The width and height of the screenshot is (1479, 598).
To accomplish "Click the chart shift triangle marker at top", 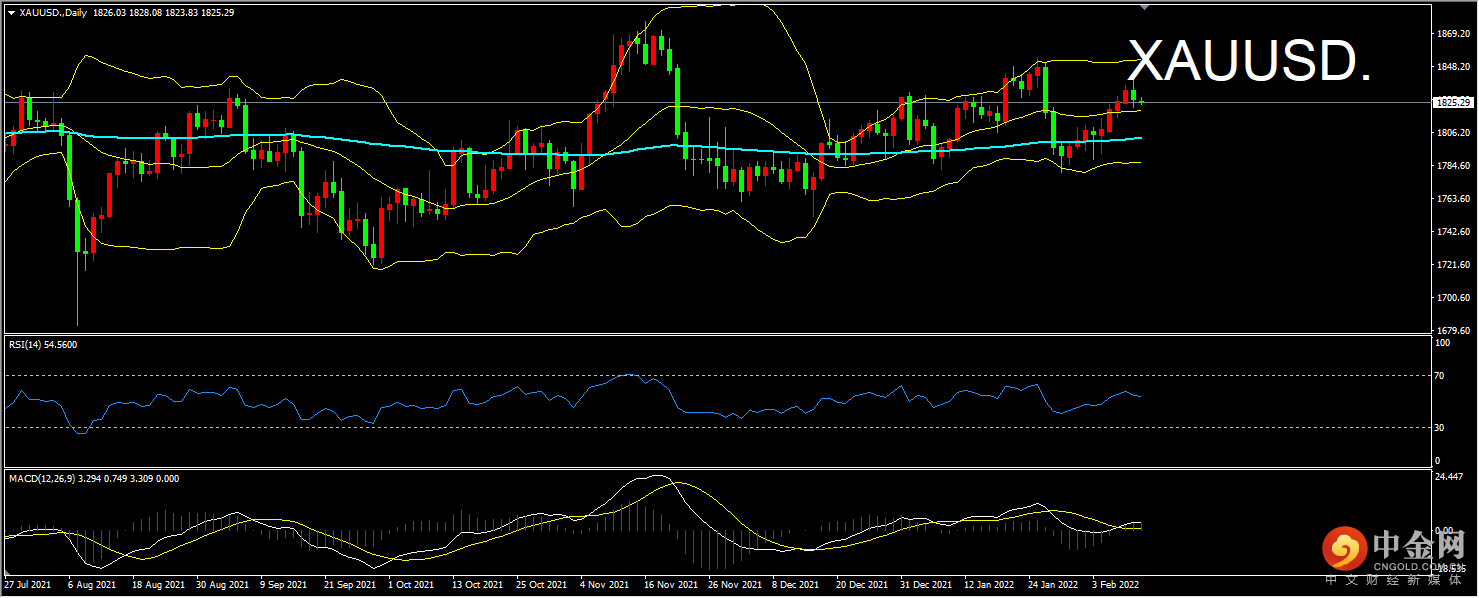I will (x=1144, y=7).
